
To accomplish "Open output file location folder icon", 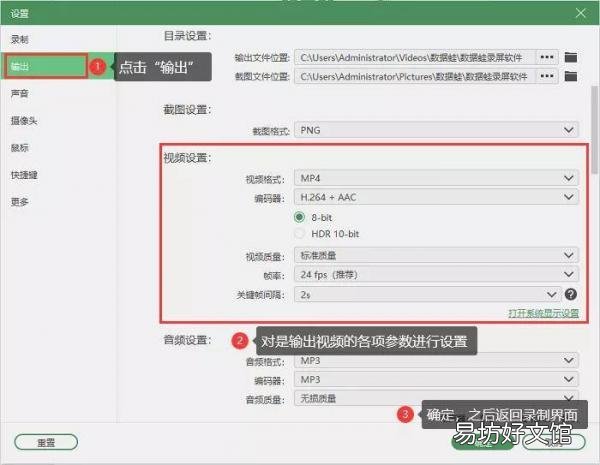I will coord(571,57).
